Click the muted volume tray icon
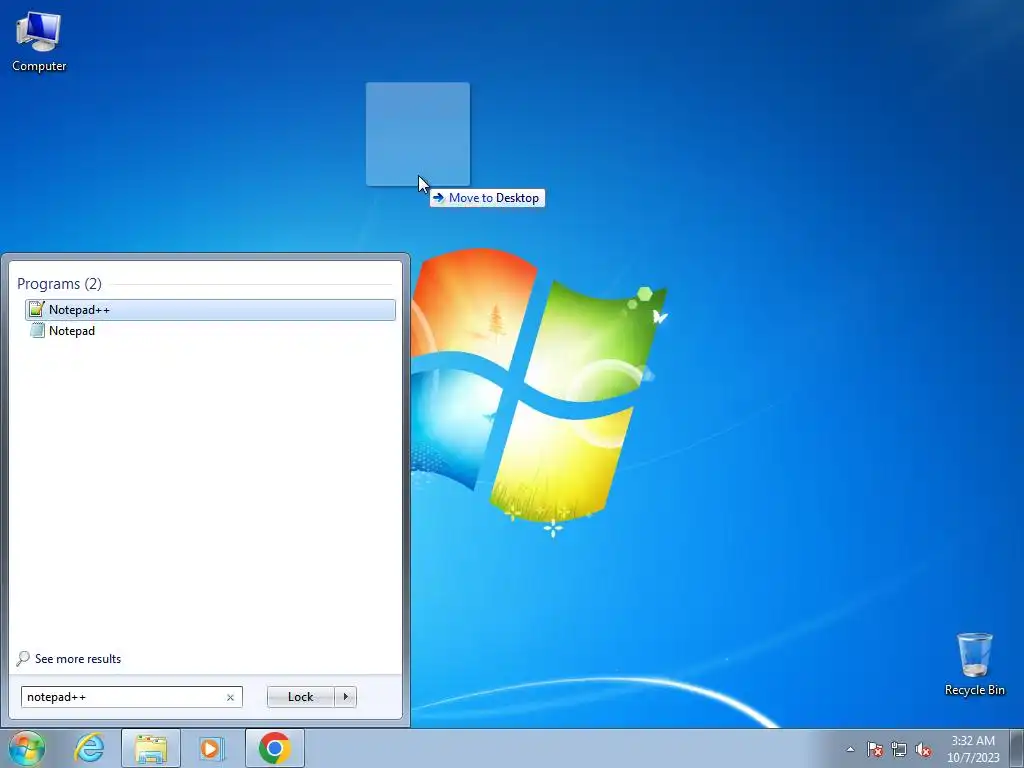Image resolution: width=1024 pixels, height=768 pixels. [x=923, y=749]
